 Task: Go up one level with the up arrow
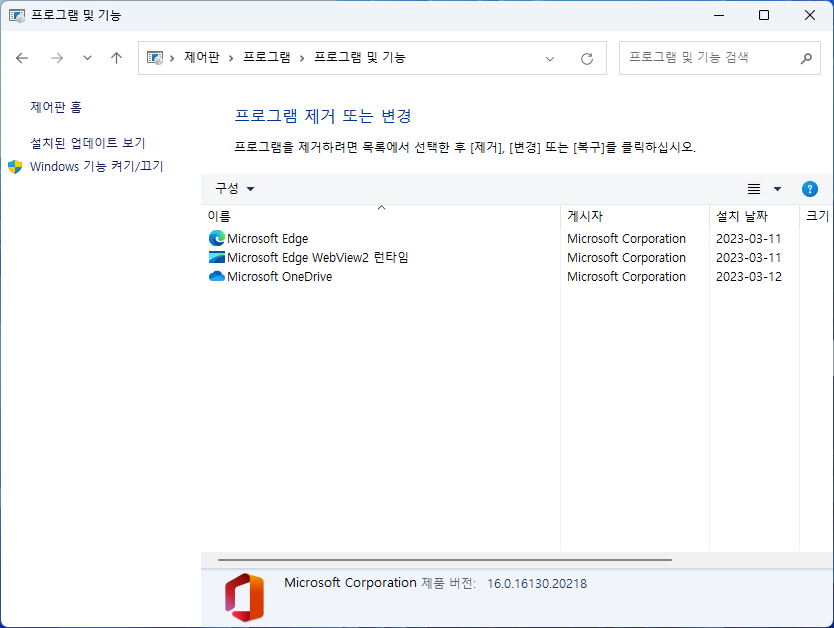(x=116, y=58)
